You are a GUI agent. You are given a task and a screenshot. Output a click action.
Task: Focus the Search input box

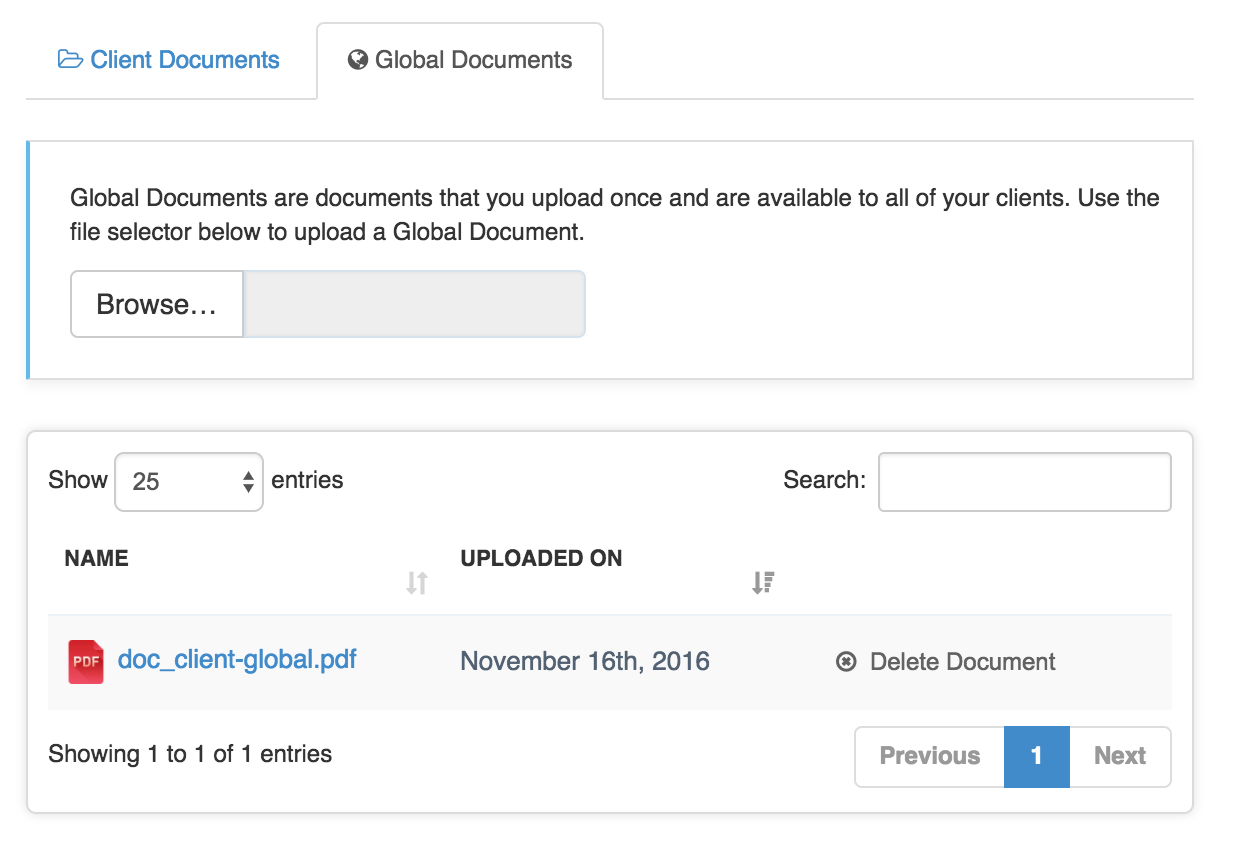click(x=1025, y=482)
